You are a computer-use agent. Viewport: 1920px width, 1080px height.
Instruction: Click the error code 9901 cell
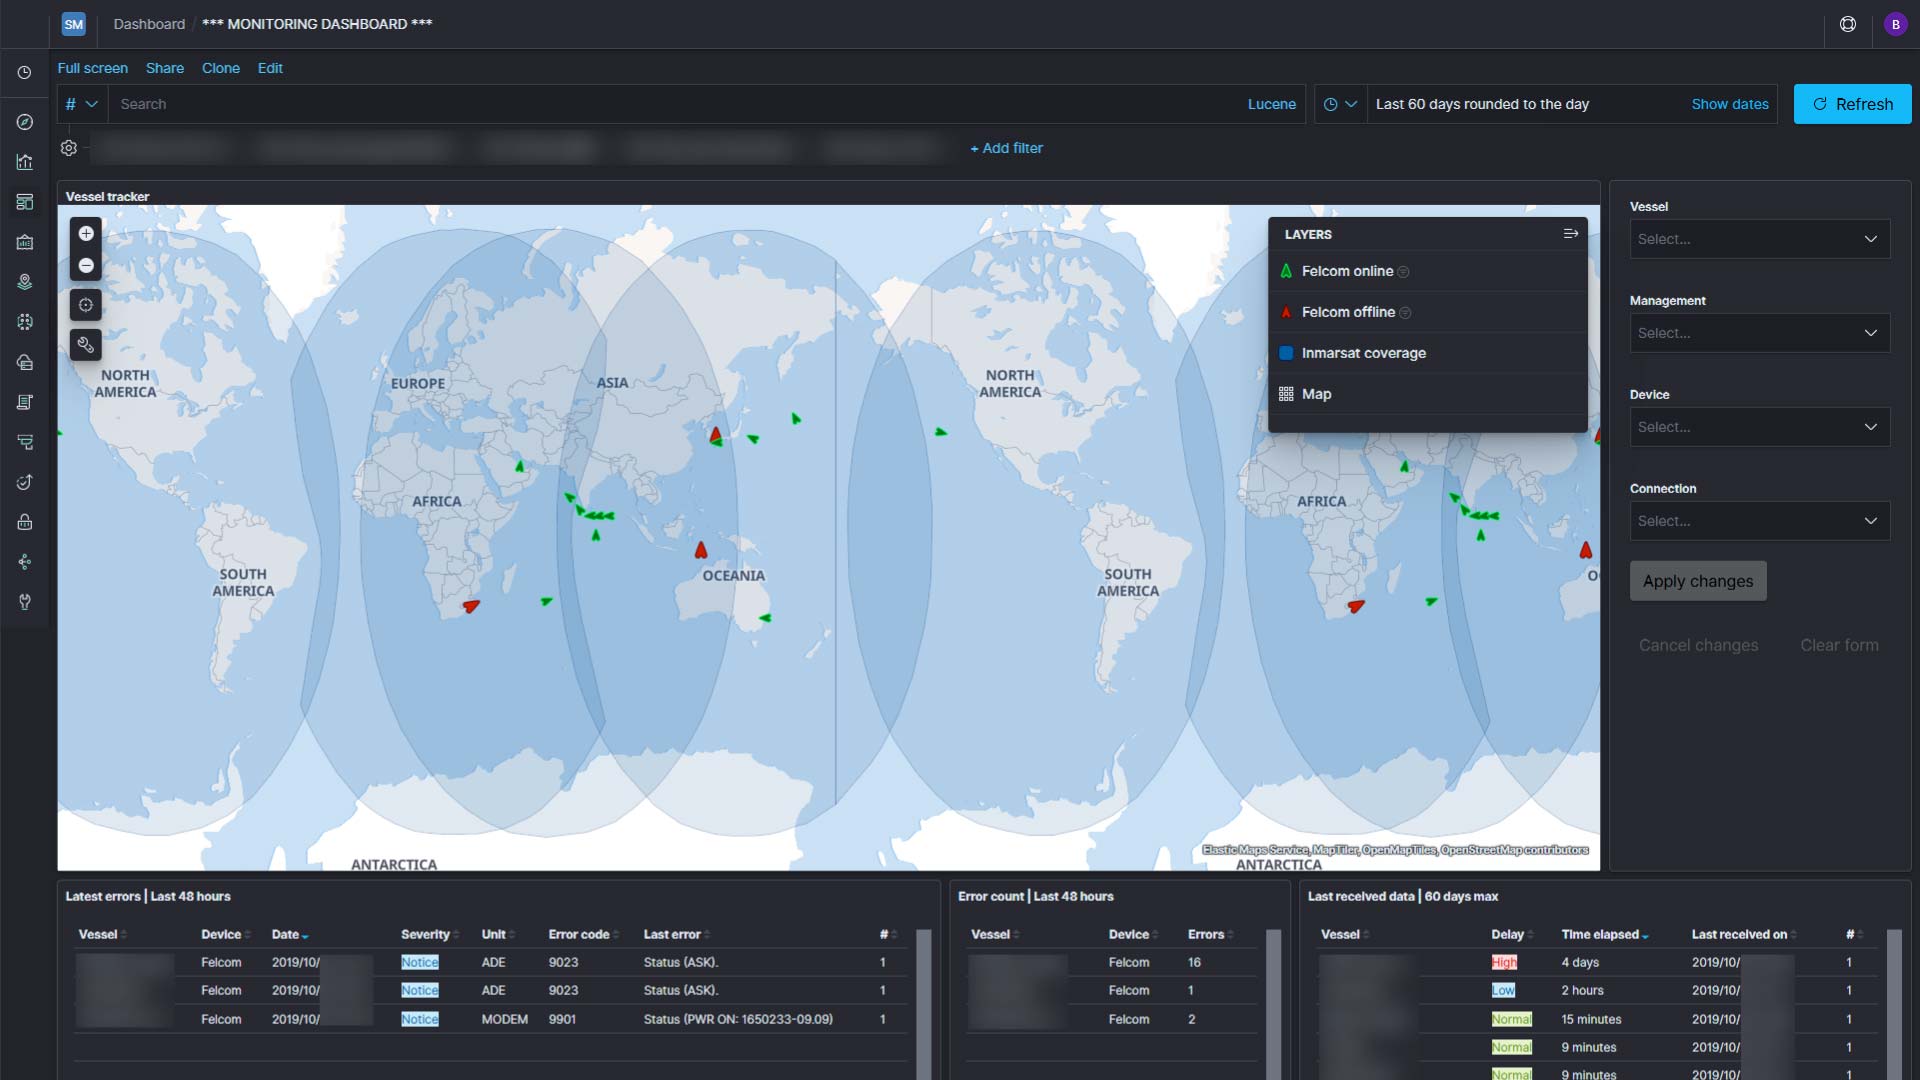click(x=562, y=1019)
